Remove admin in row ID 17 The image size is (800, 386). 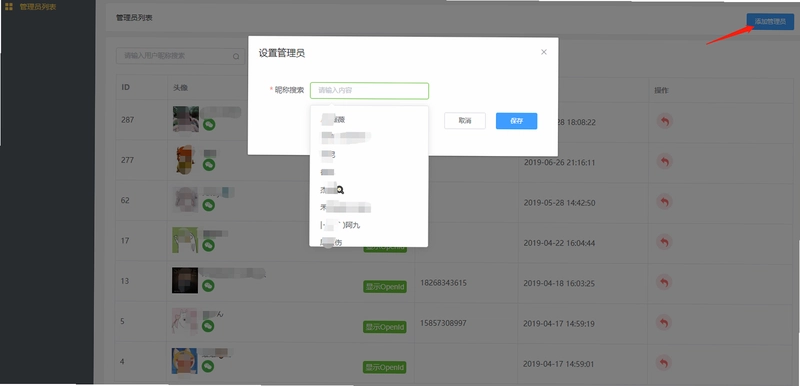point(664,242)
